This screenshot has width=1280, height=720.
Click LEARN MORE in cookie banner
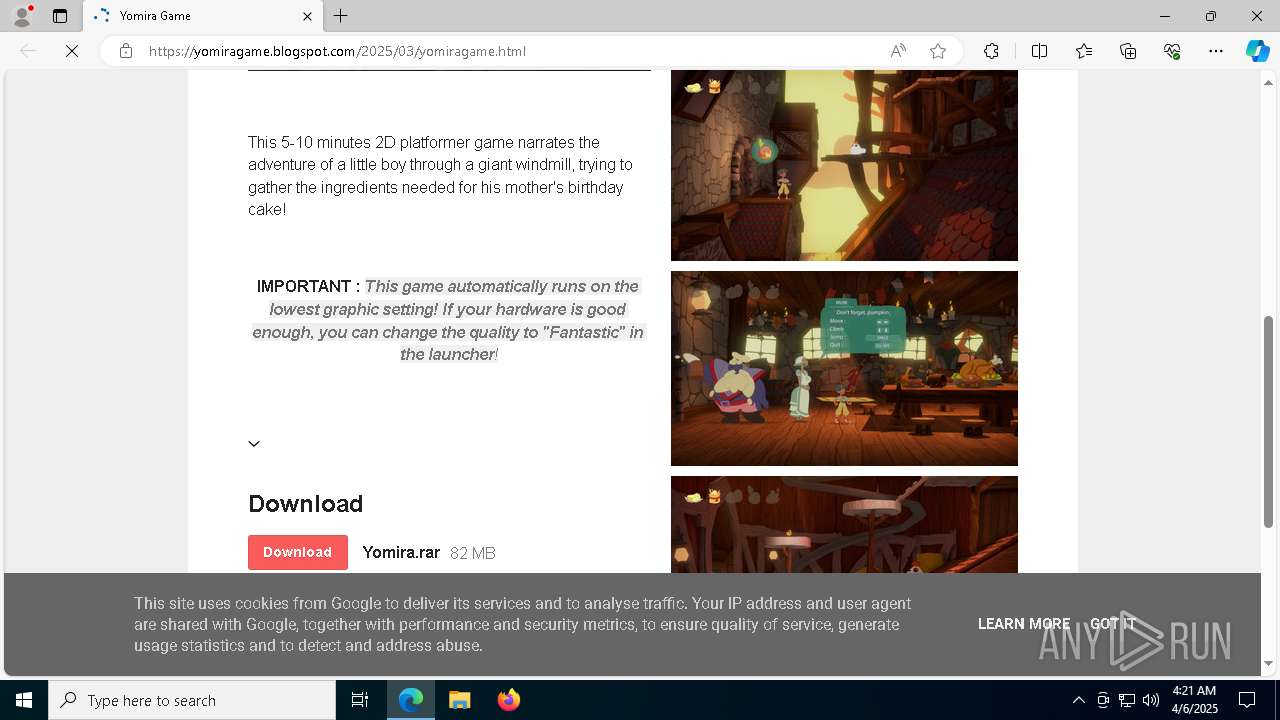(1024, 624)
